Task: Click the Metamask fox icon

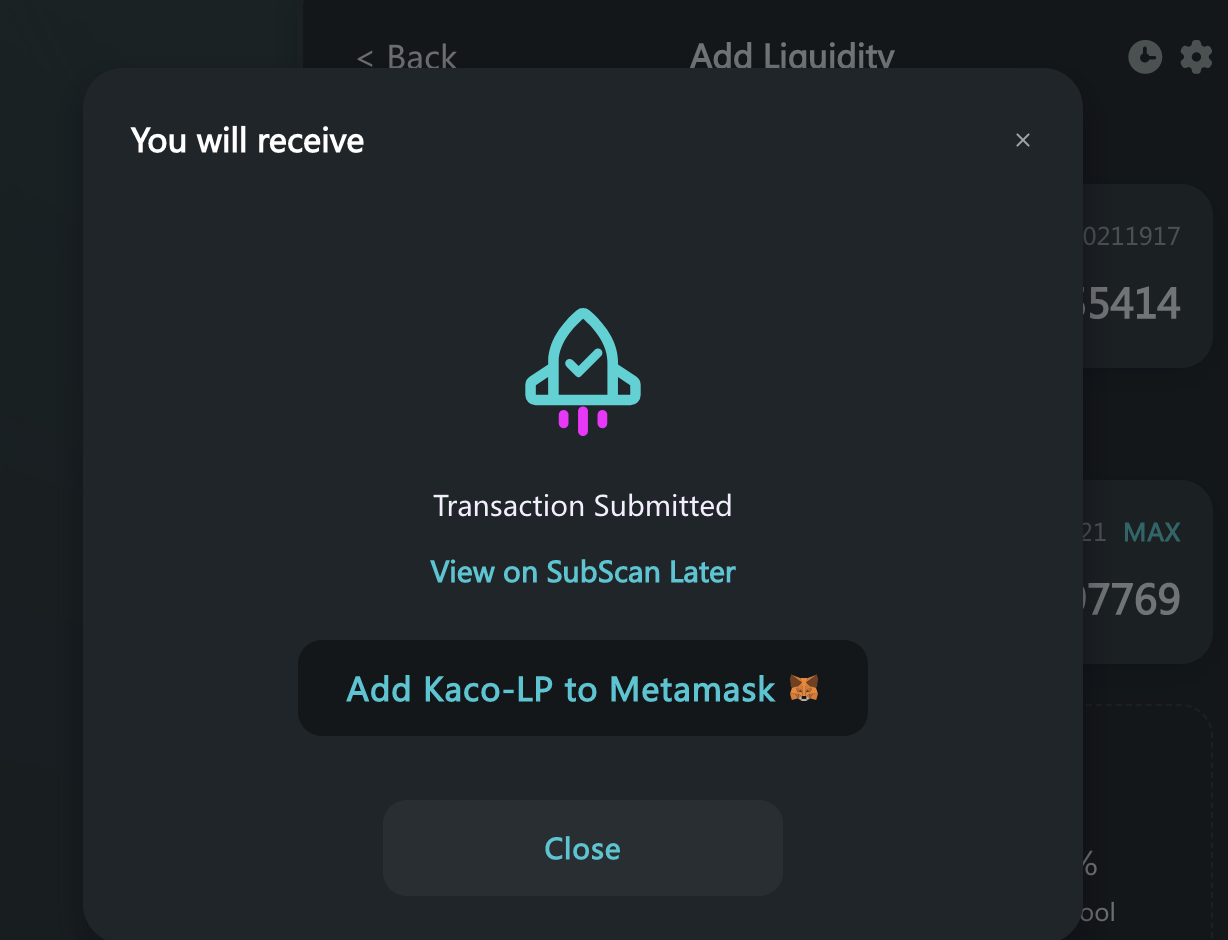Action: 804,689
